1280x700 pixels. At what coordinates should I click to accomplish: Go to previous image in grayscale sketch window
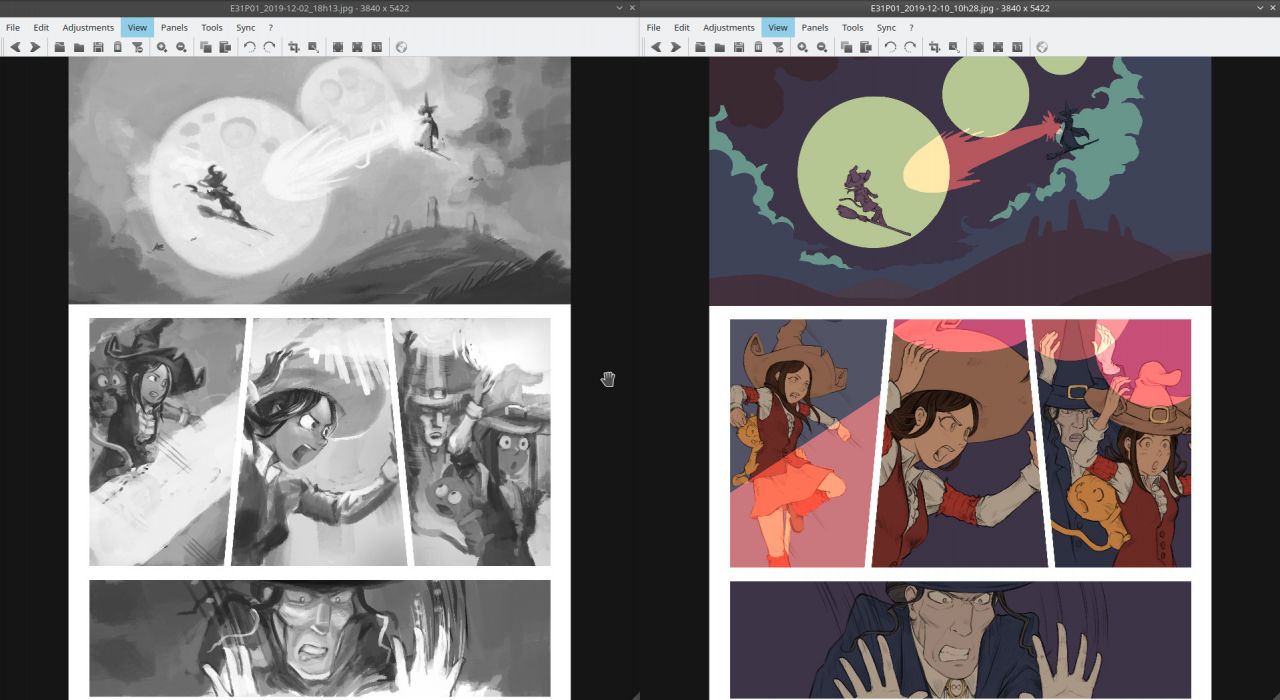pos(15,47)
